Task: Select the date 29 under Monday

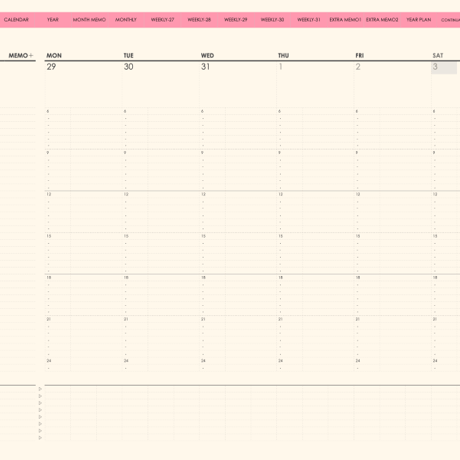Action: click(51, 67)
